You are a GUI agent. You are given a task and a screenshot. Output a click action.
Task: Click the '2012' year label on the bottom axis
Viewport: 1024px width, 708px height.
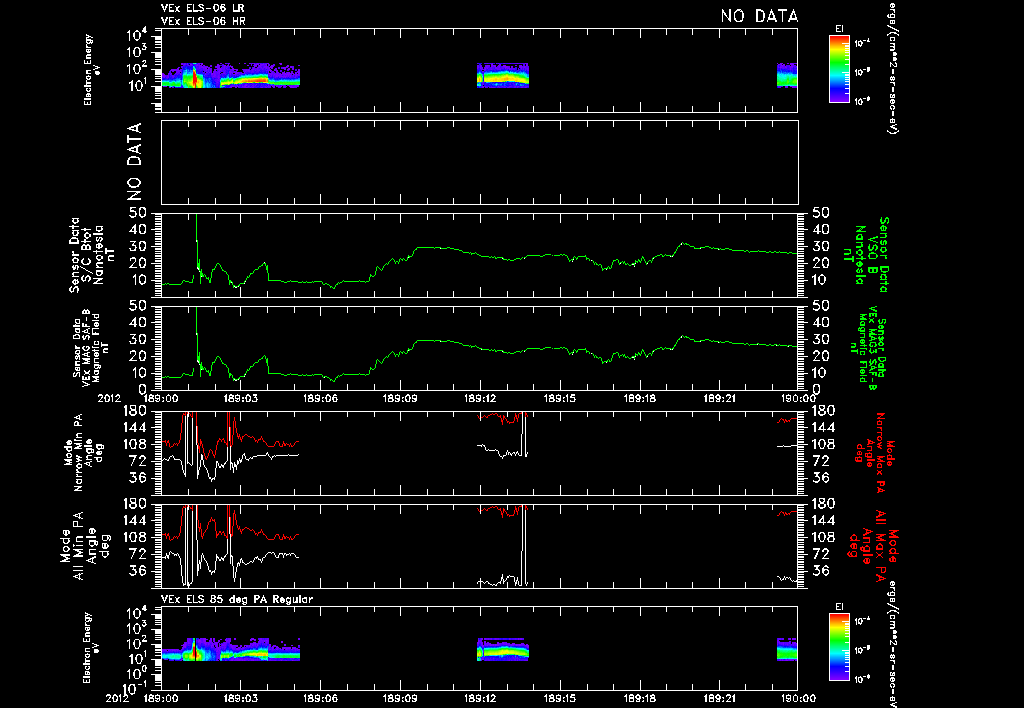point(118,698)
